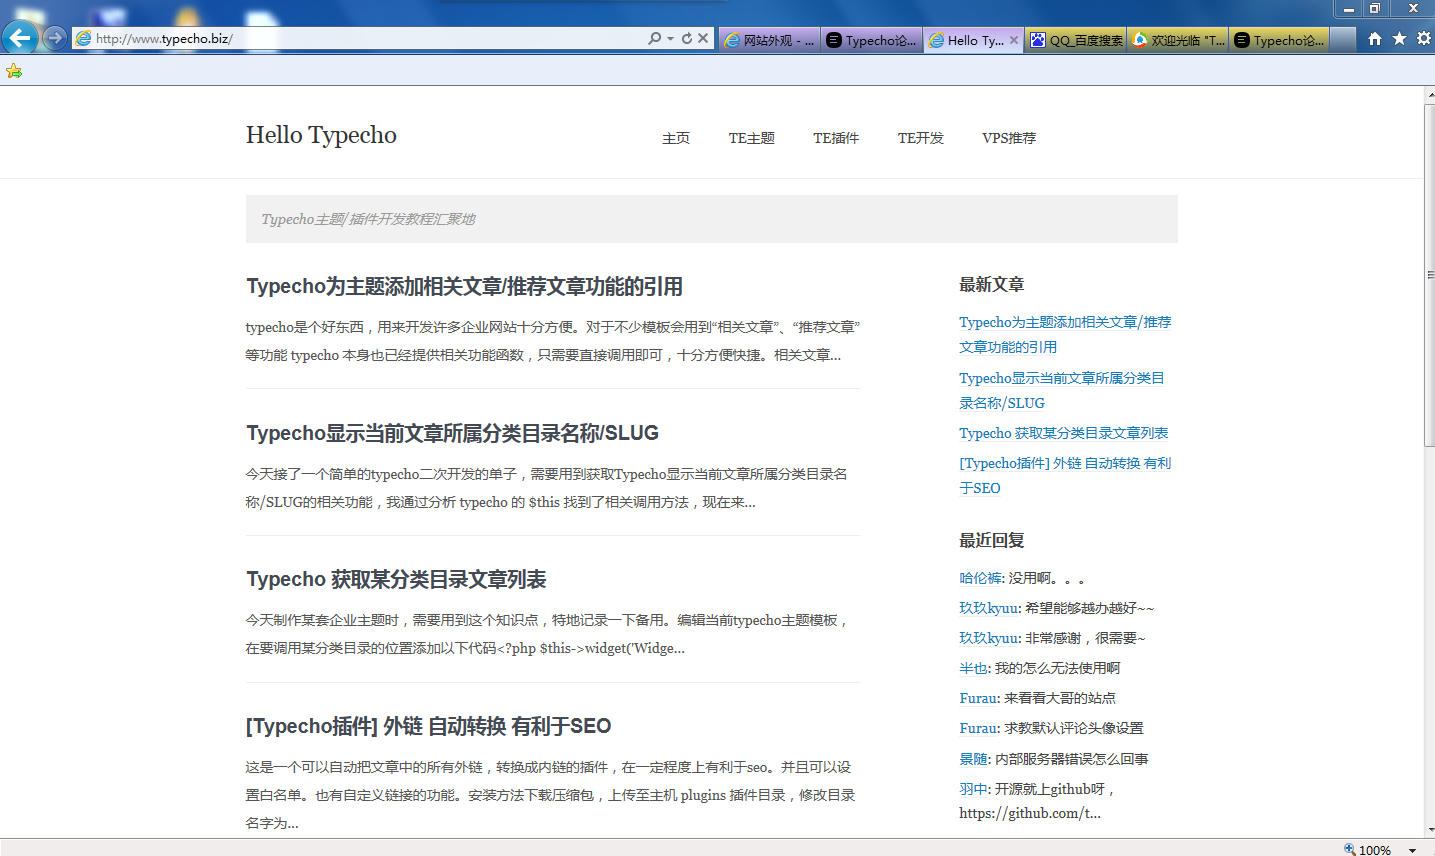Minimize the browser window
The width and height of the screenshot is (1435, 856).
tap(1348, 8)
